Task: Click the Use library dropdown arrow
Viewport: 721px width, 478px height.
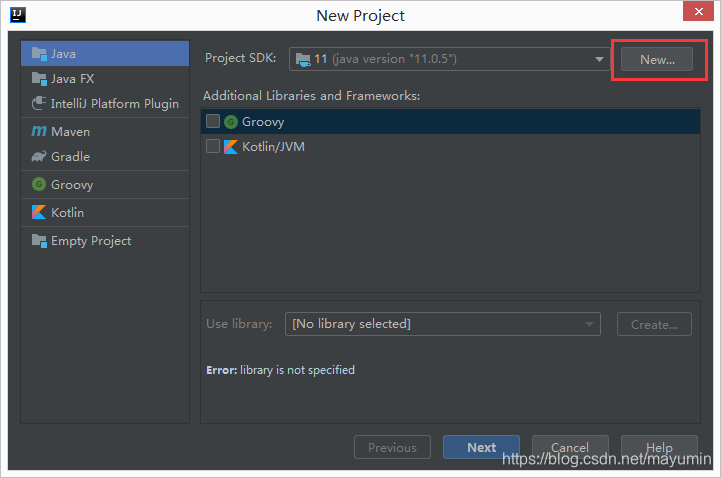Action: coord(589,324)
